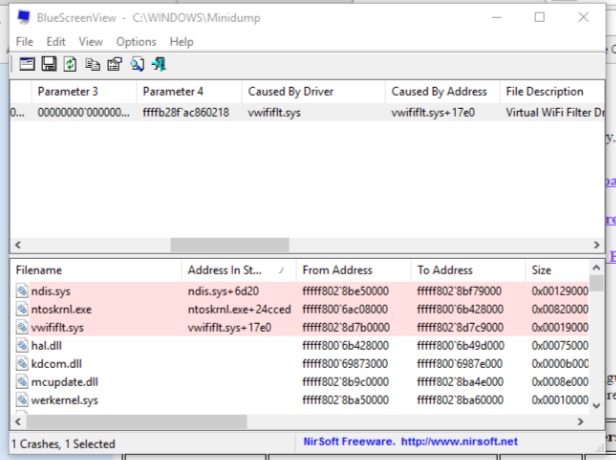The image size is (616, 460).
Task: Open the View menu
Action: click(x=91, y=42)
